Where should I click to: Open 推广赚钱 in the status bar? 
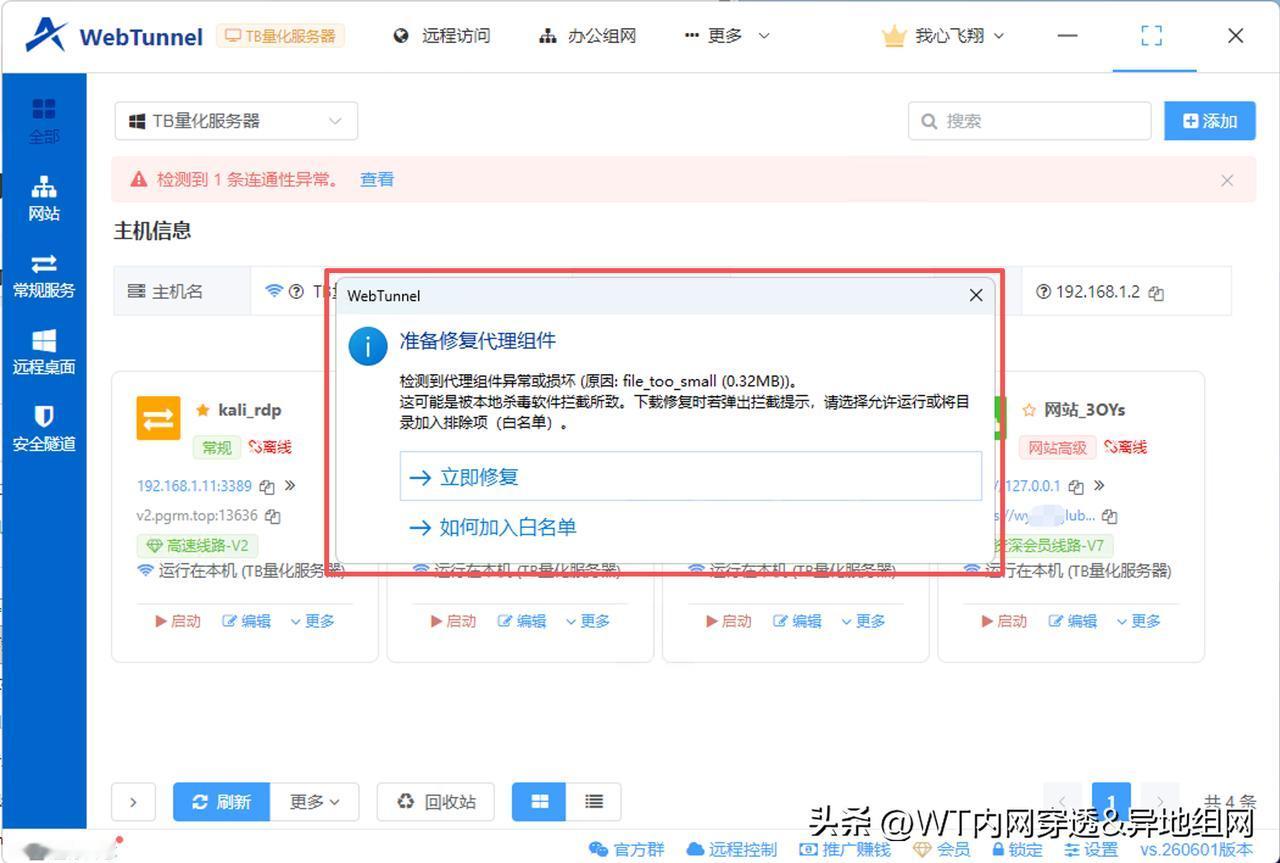(845, 849)
